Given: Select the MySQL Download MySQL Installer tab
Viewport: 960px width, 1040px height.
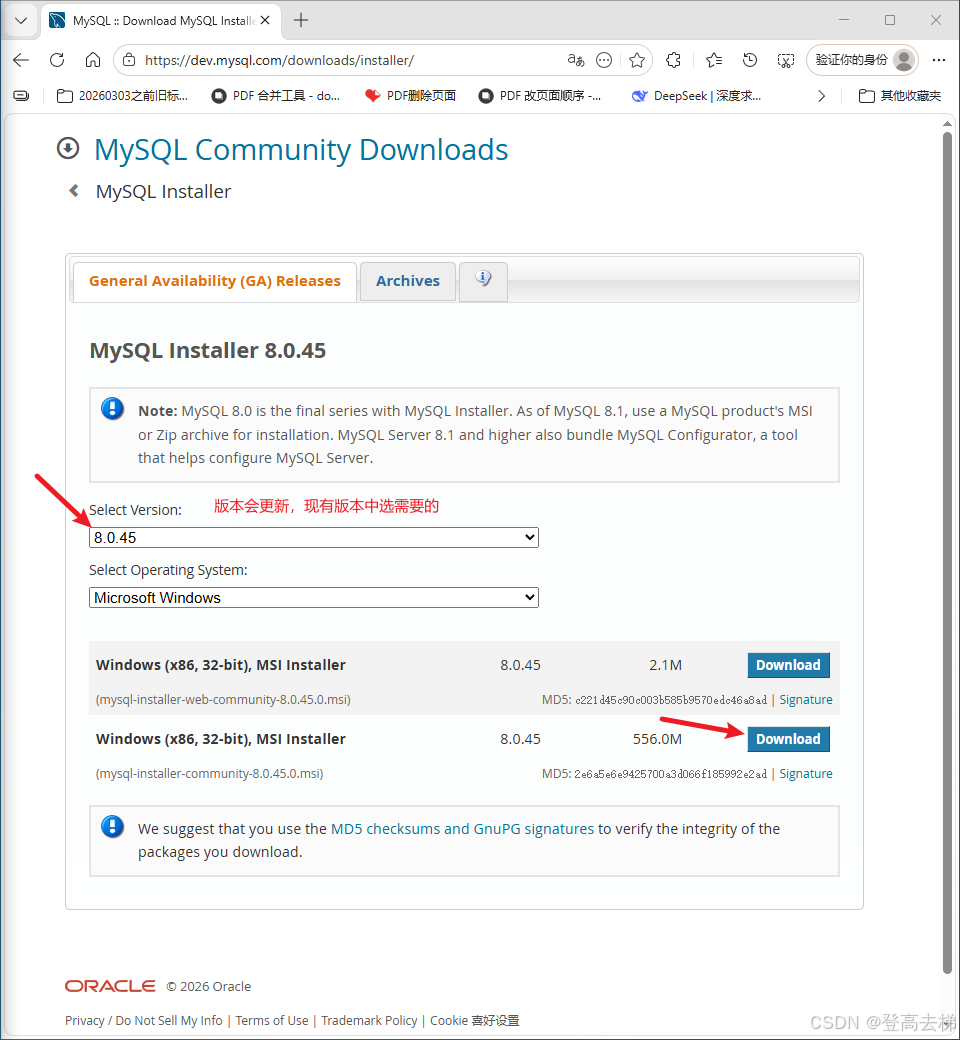Looking at the screenshot, I should click(161, 21).
